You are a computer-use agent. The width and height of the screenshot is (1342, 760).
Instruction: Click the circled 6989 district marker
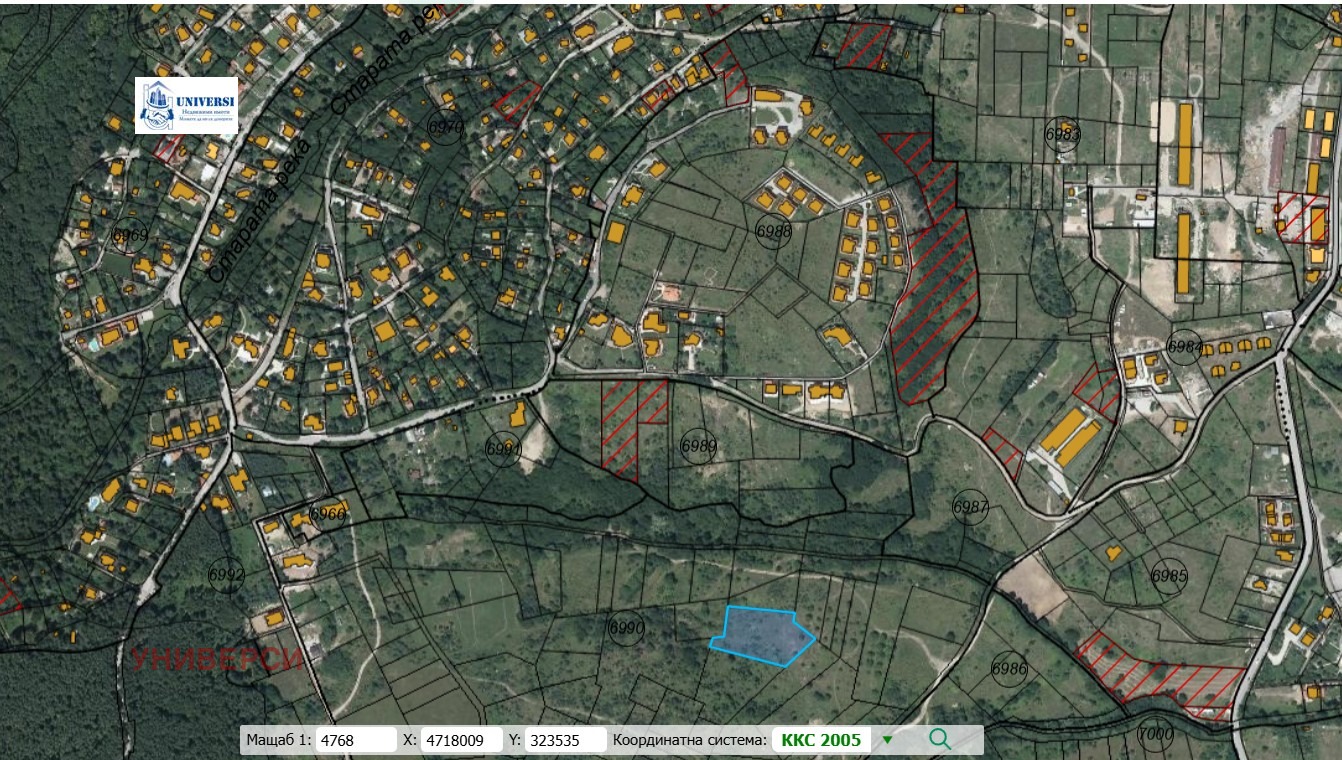click(x=698, y=445)
